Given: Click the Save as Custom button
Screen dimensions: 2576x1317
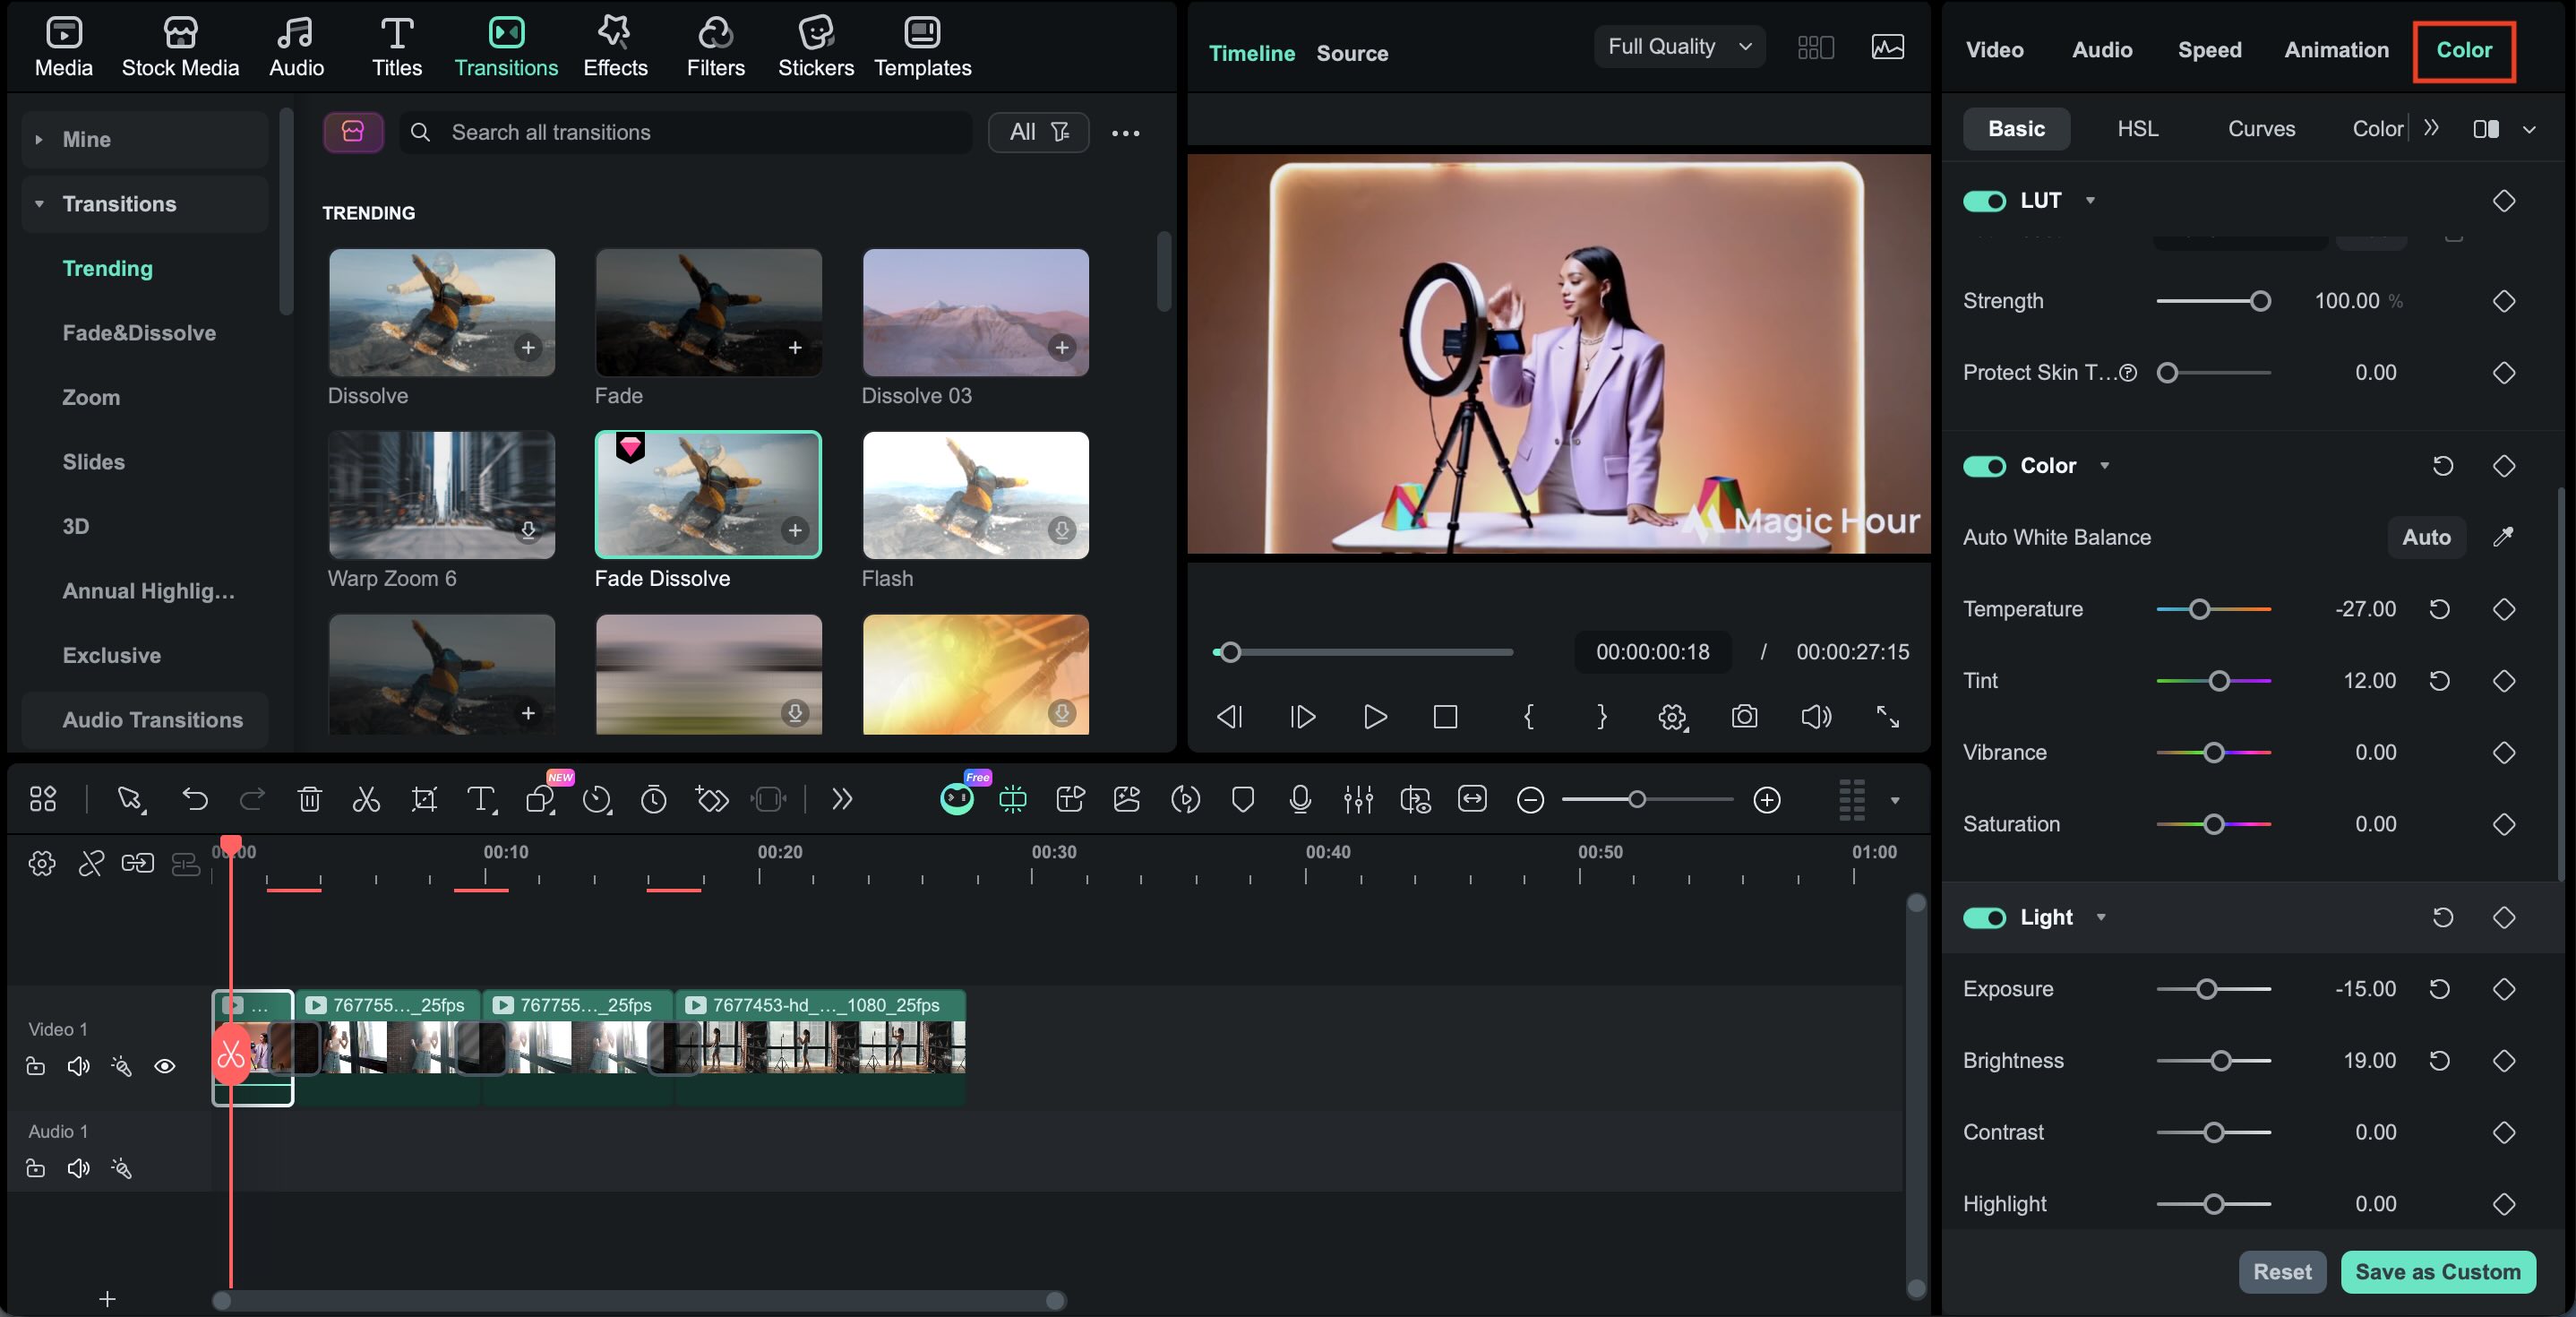Looking at the screenshot, I should (2437, 1271).
